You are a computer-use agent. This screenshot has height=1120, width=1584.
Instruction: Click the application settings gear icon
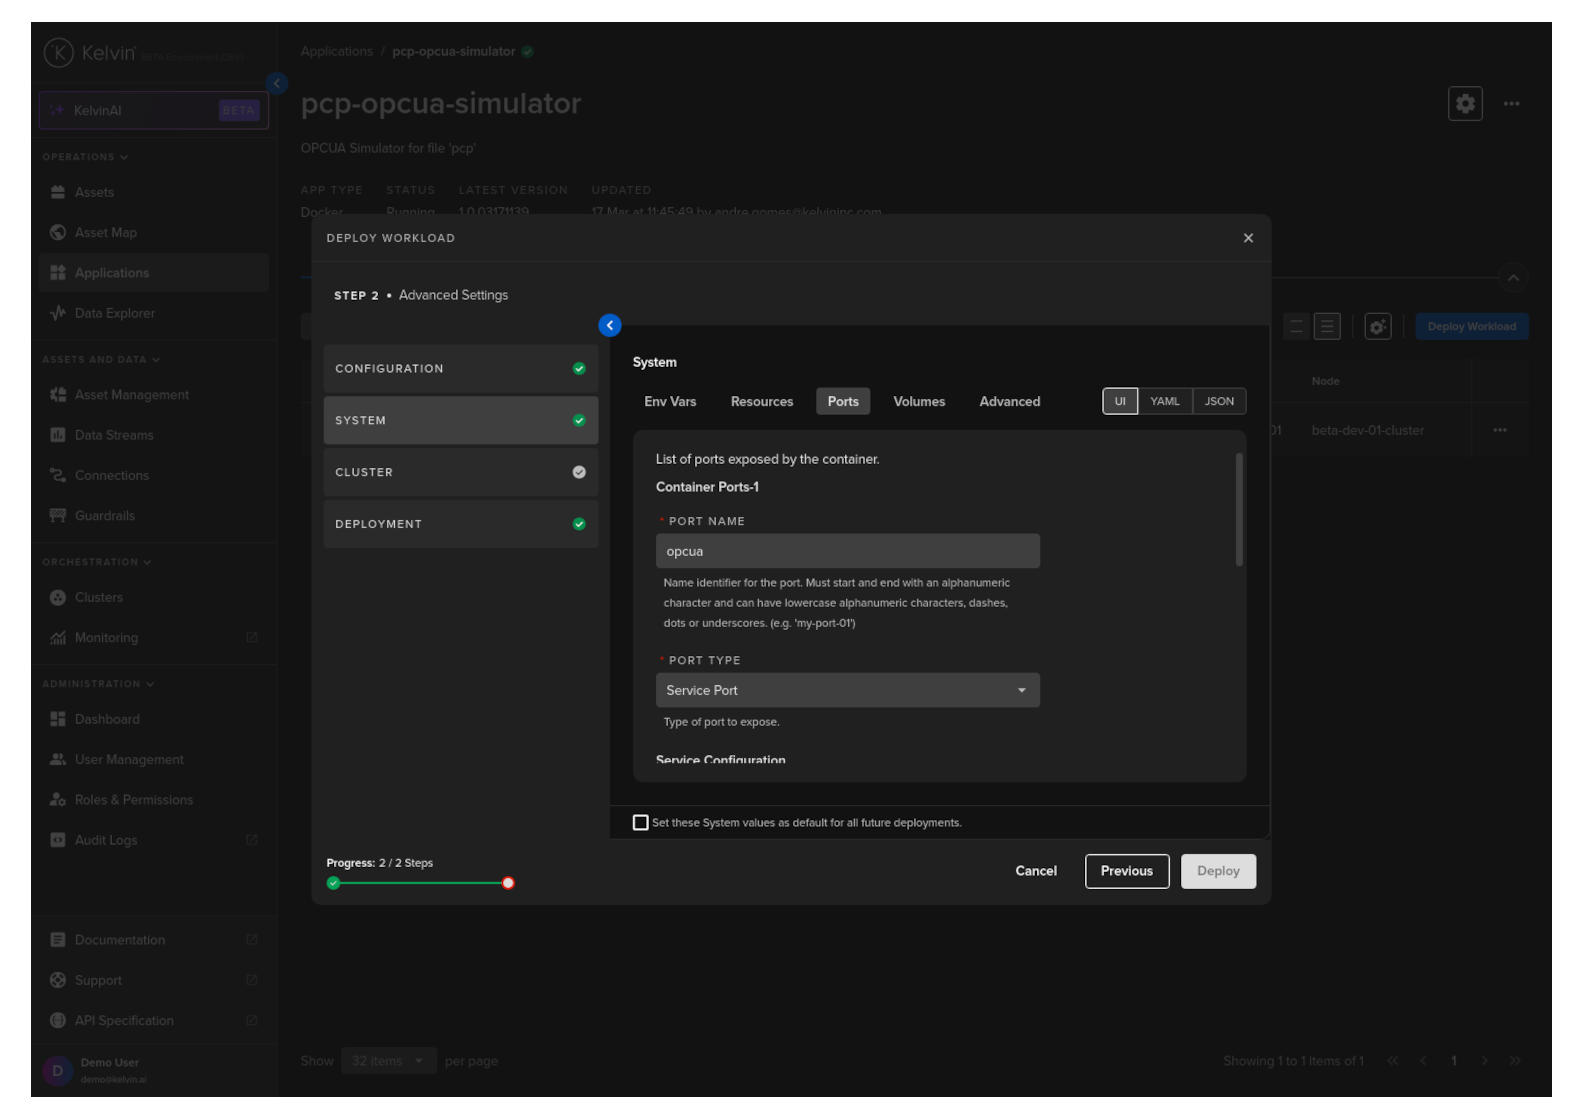(x=1464, y=104)
